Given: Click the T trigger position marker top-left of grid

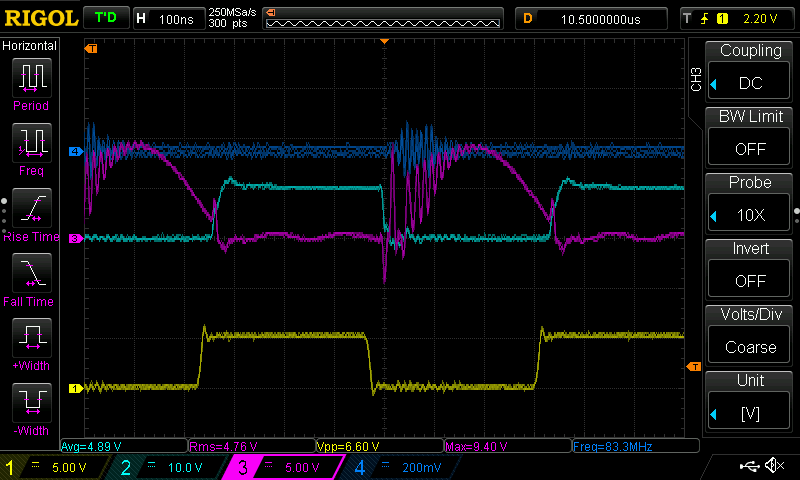Looking at the screenshot, I should [x=91, y=48].
